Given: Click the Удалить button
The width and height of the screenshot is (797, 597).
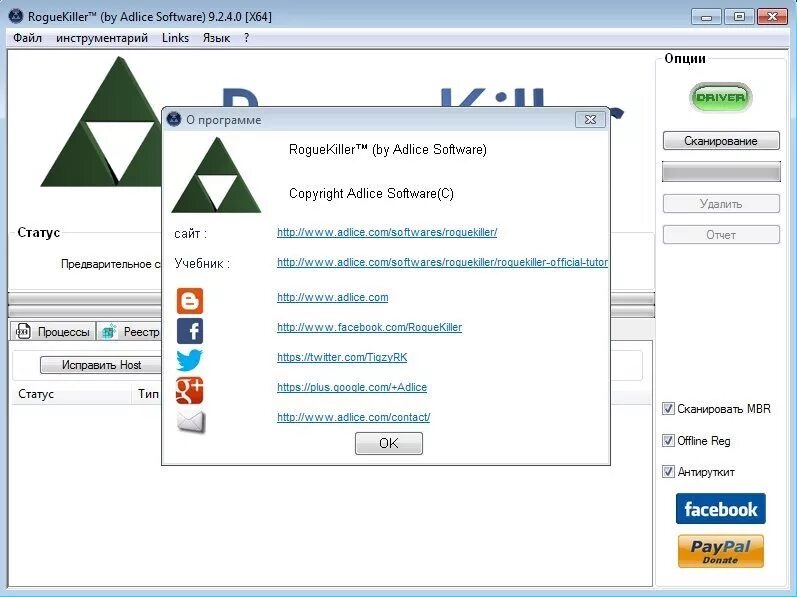Looking at the screenshot, I should tap(721, 204).
